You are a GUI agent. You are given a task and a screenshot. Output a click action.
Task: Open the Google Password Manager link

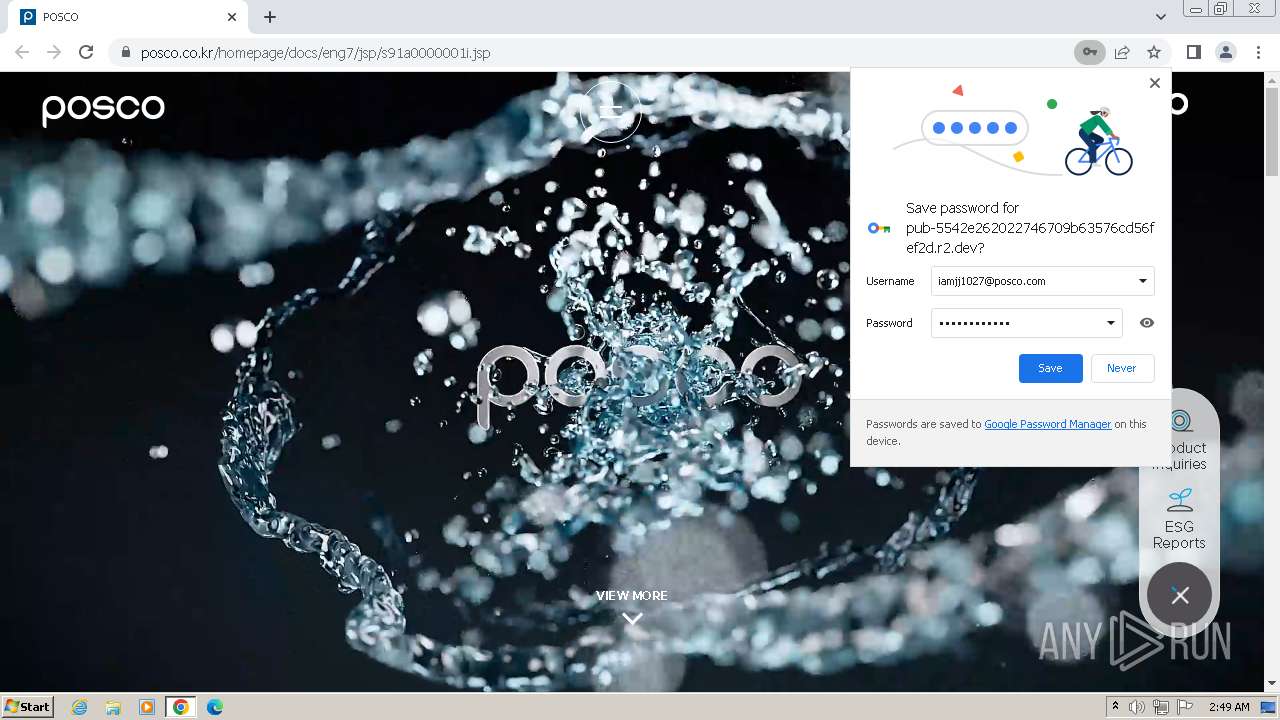[x=1048, y=424]
